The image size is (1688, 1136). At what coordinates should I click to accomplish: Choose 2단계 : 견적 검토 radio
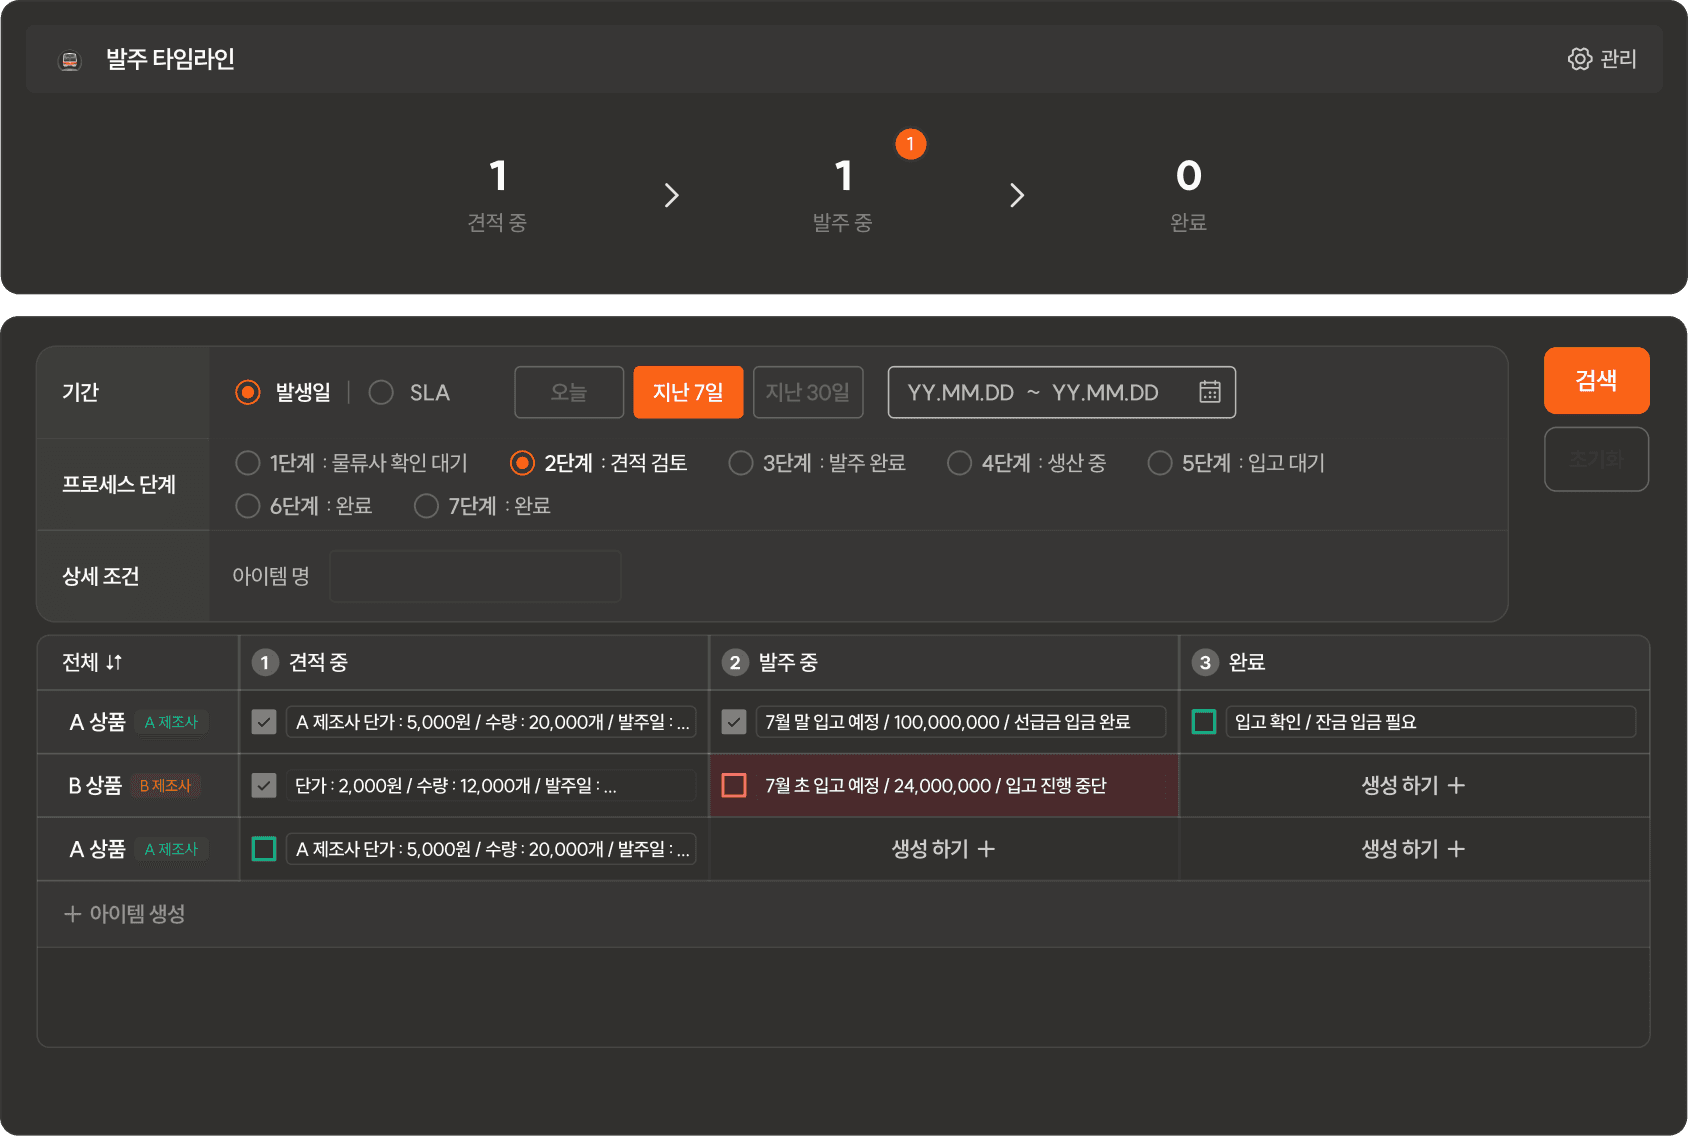[x=522, y=463]
